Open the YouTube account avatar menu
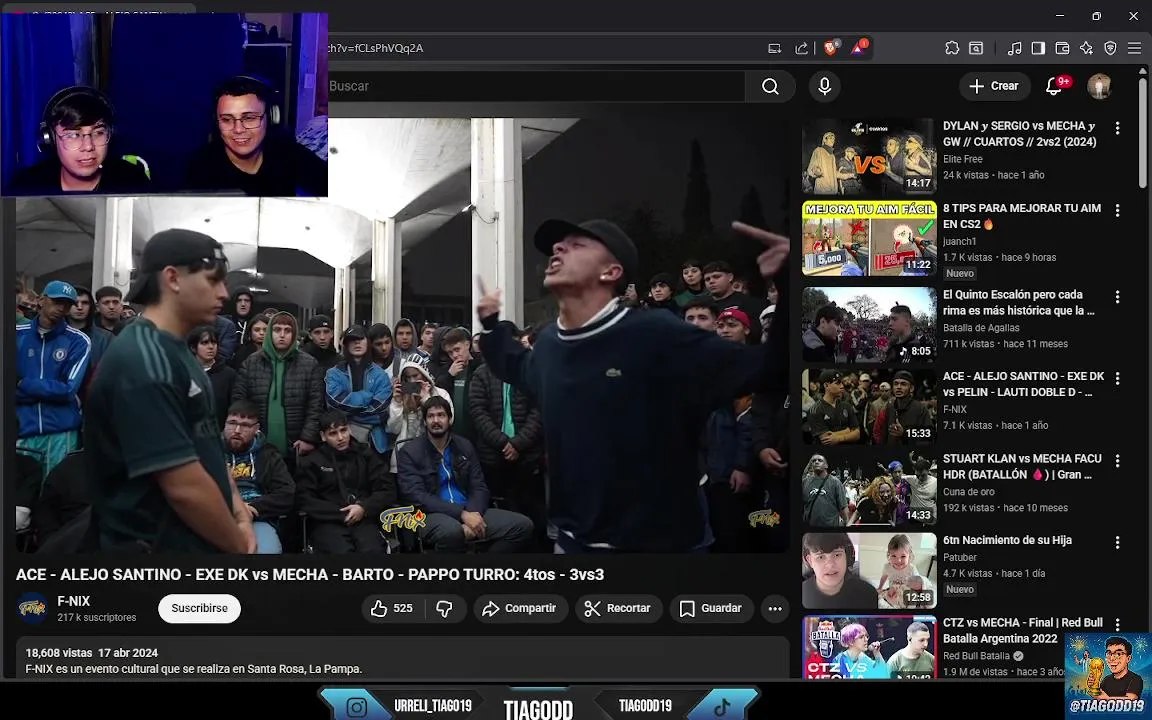The image size is (1152, 720). pos(1099,86)
